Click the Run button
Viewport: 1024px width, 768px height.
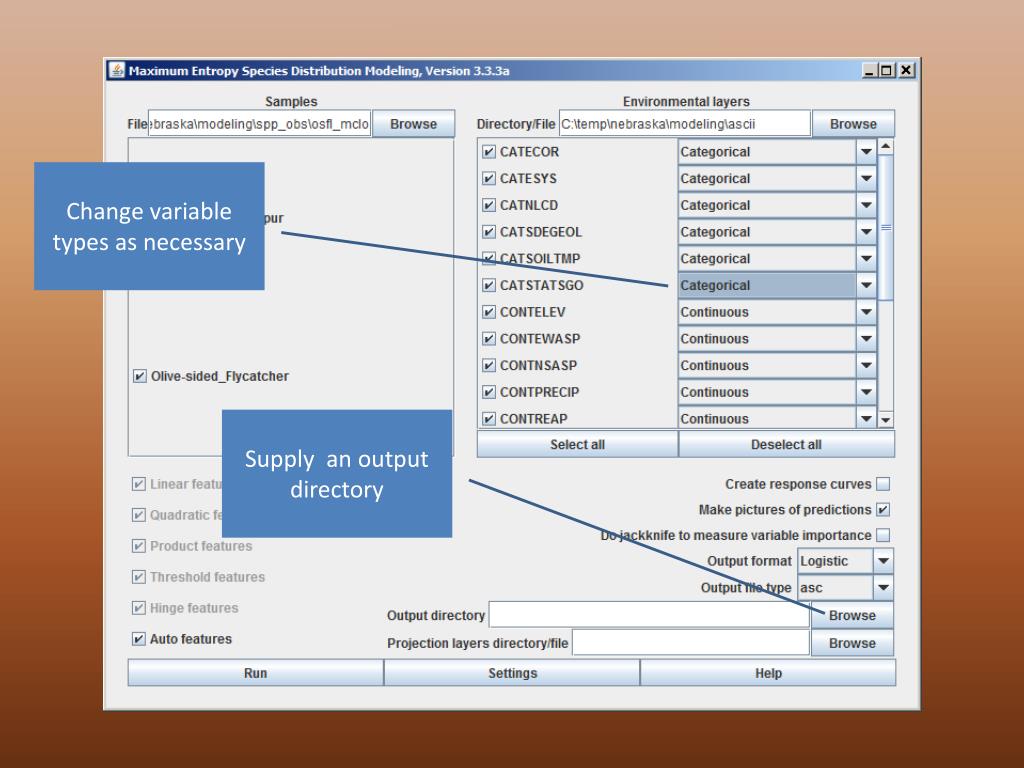click(255, 673)
